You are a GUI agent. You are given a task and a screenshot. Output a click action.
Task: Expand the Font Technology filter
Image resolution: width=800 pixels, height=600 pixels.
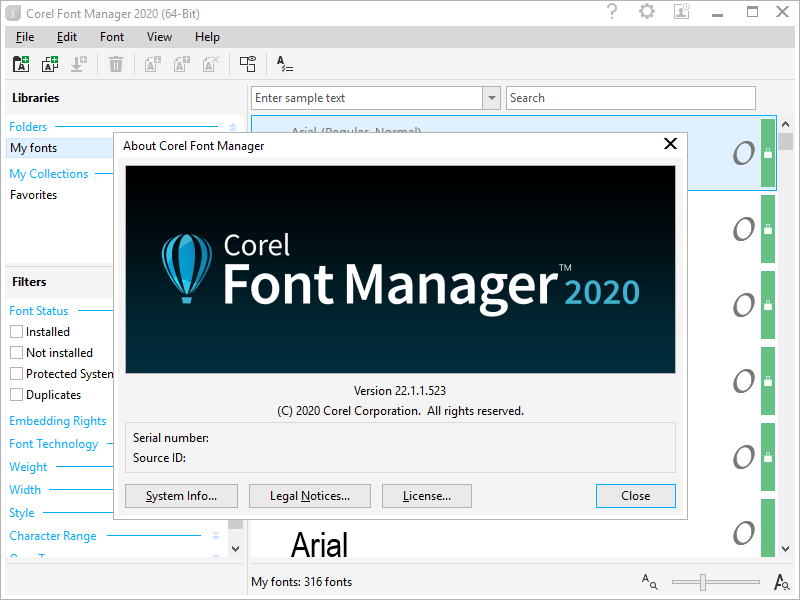pos(54,444)
